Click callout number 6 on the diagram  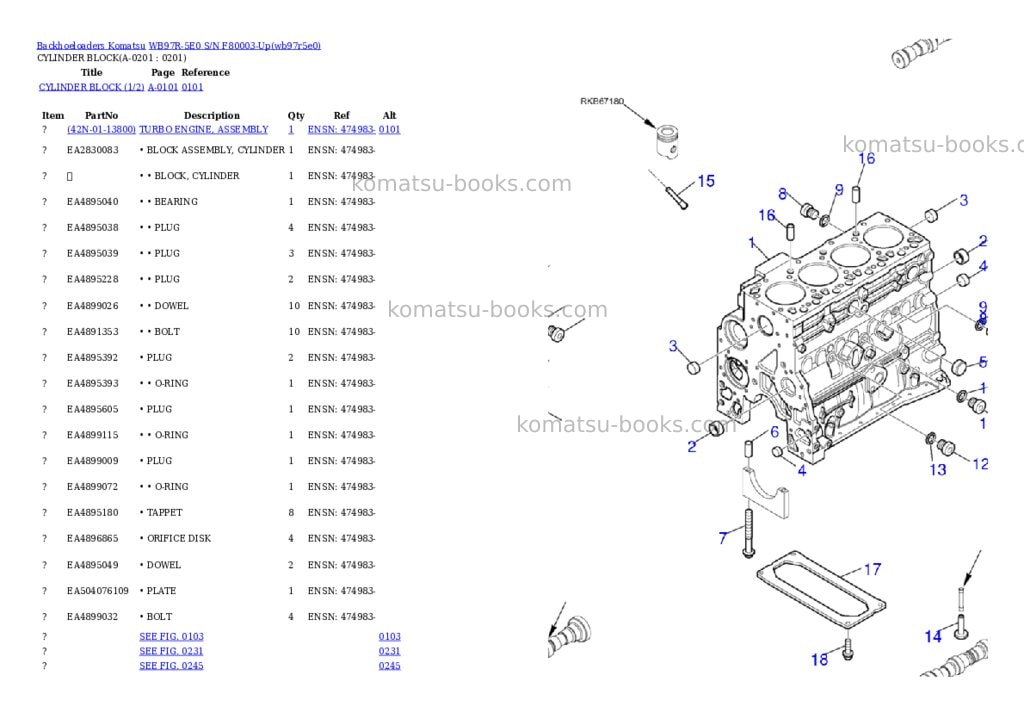point(775,432)
